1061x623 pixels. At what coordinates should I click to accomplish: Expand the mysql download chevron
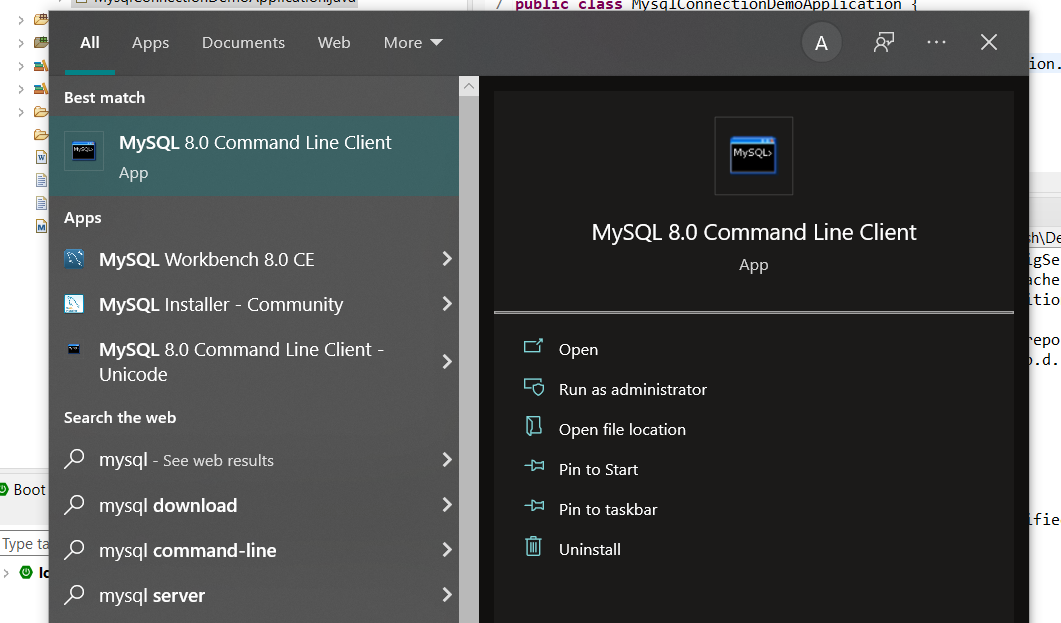[447, 505]
